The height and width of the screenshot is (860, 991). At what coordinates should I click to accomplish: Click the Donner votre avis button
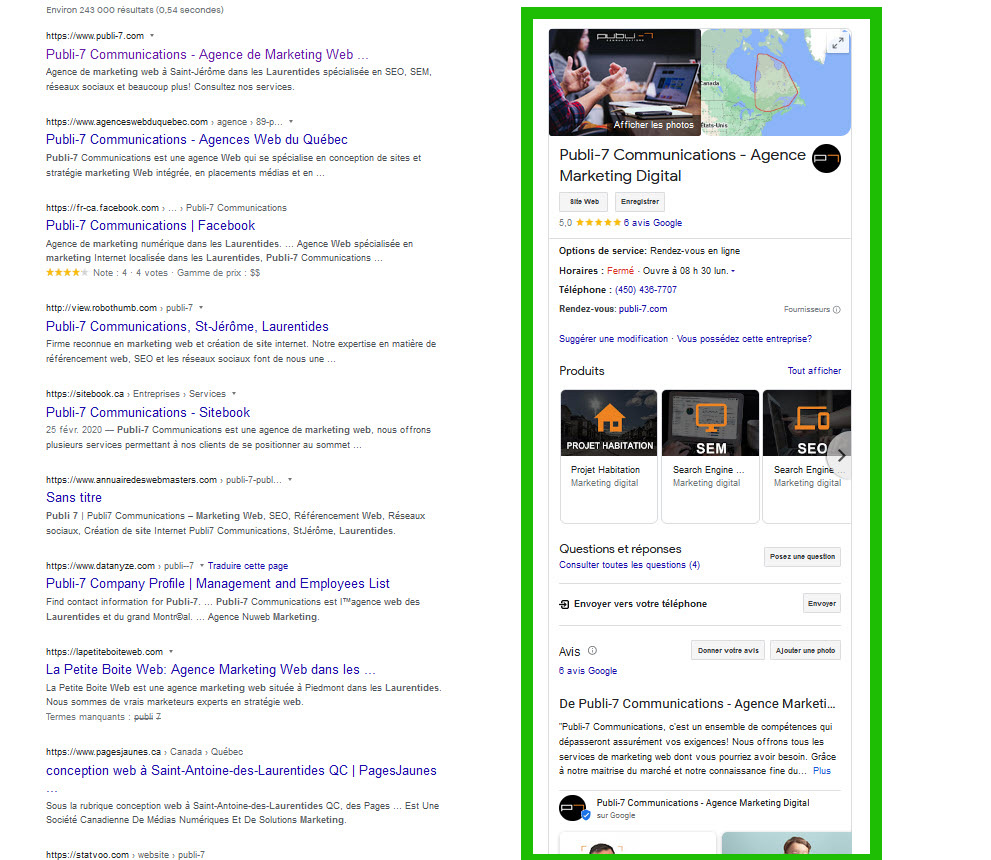coord(728,650)
